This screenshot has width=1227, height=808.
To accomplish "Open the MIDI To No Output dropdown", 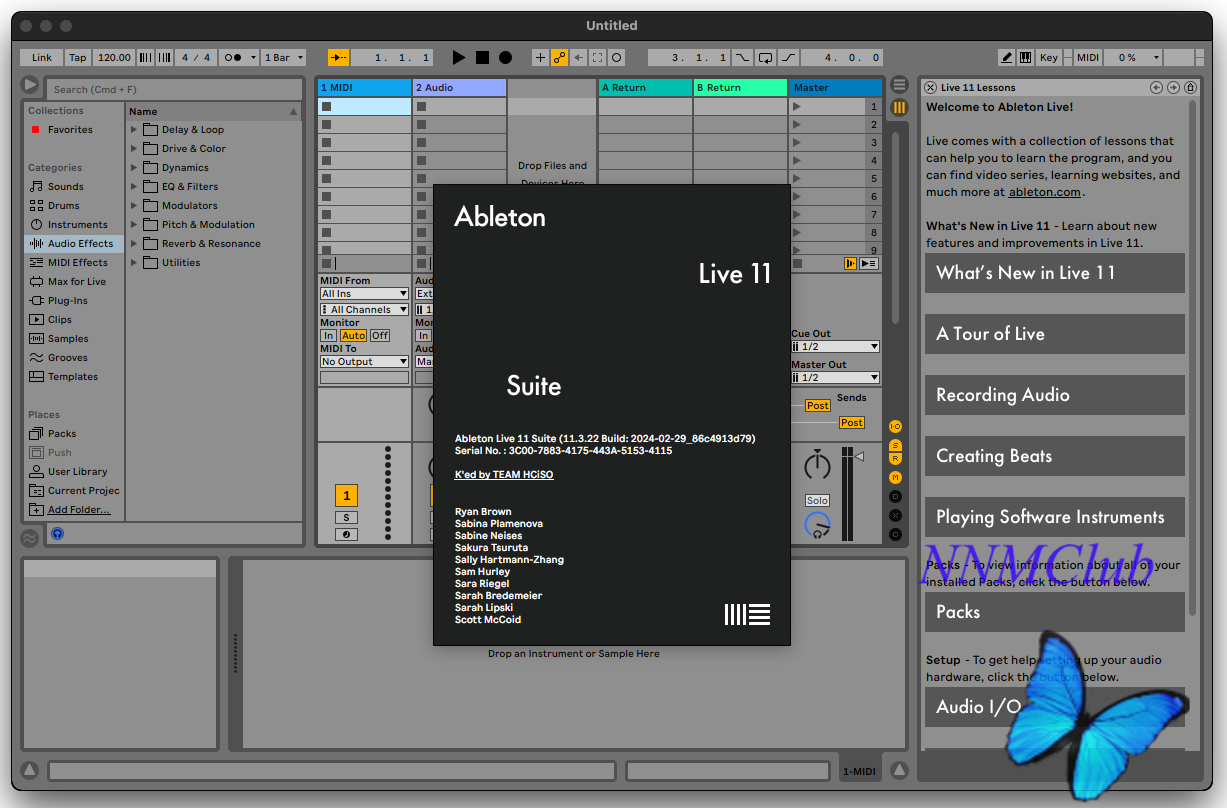I will (x=364, y=362).
